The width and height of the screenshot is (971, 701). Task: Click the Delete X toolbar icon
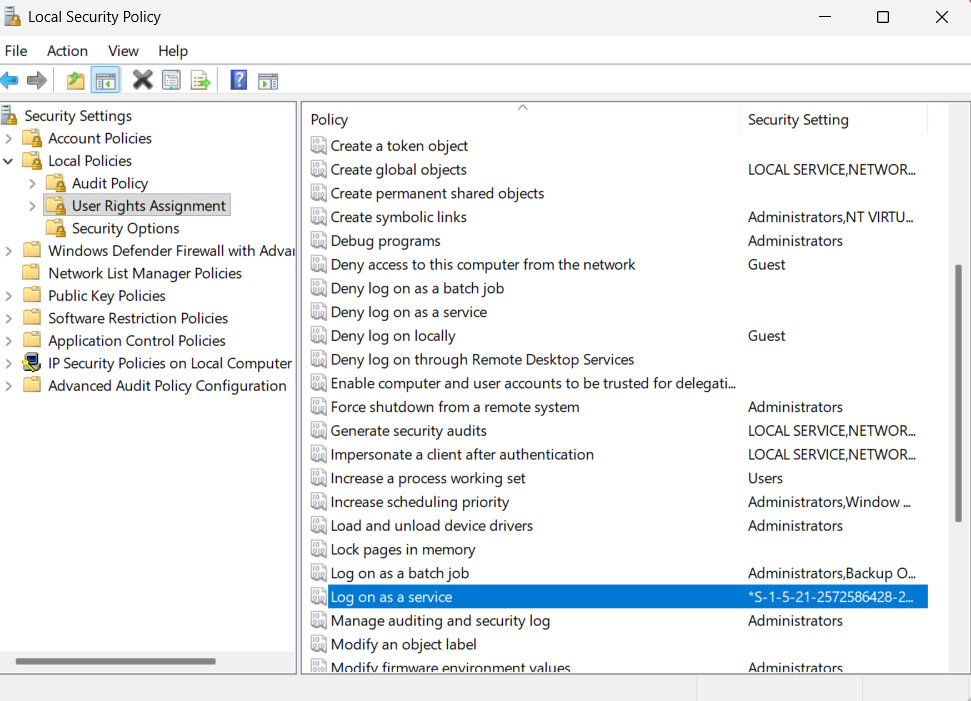coord(142,80)
